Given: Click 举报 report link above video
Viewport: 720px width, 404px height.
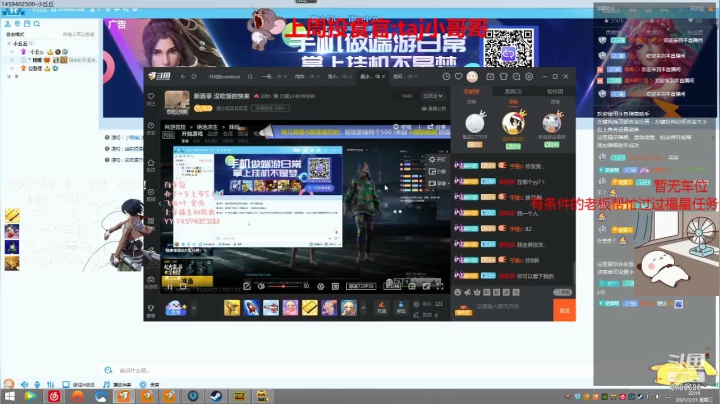Looking at the screenshot, I should (402, 127).
